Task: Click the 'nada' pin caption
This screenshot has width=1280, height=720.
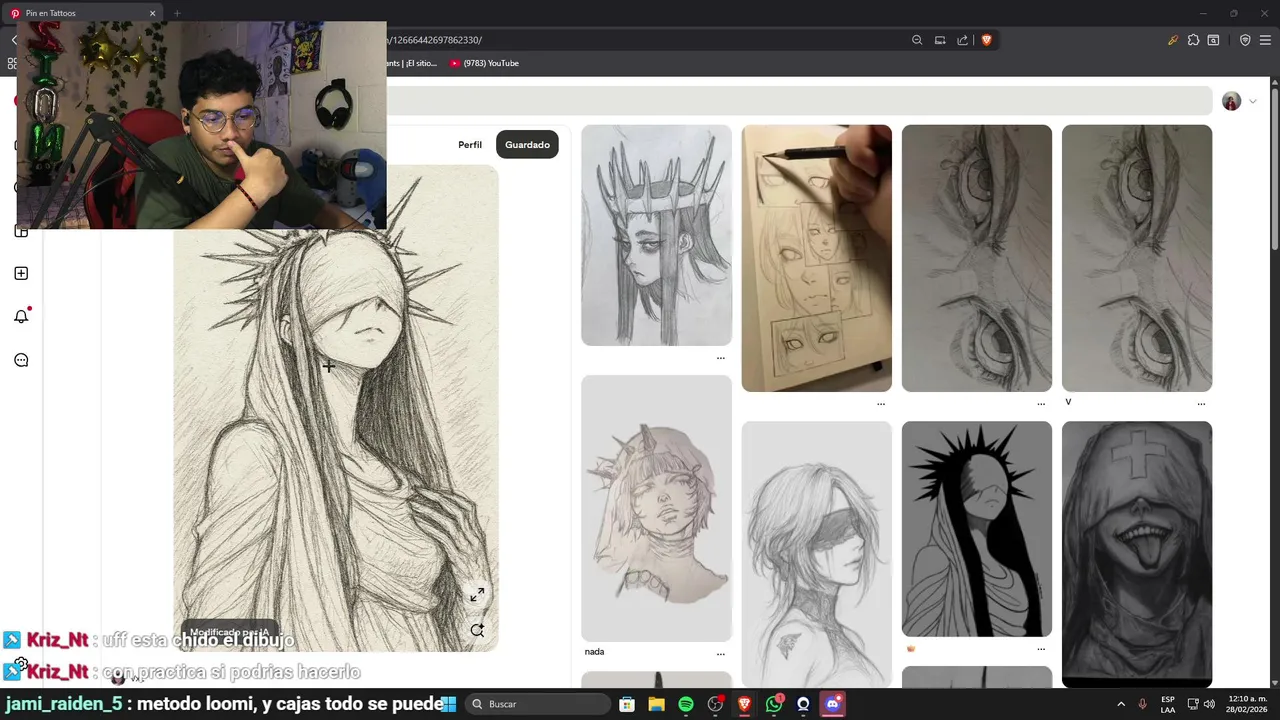Action: tap(594, 652)
